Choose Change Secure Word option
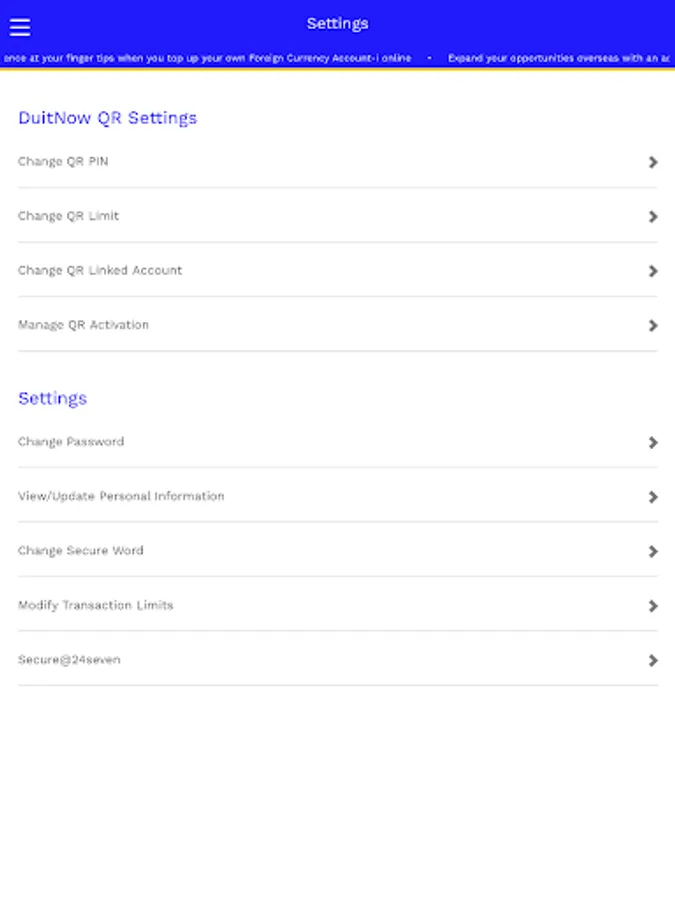This screenshot has width=675, height=900. click(81, 551)
